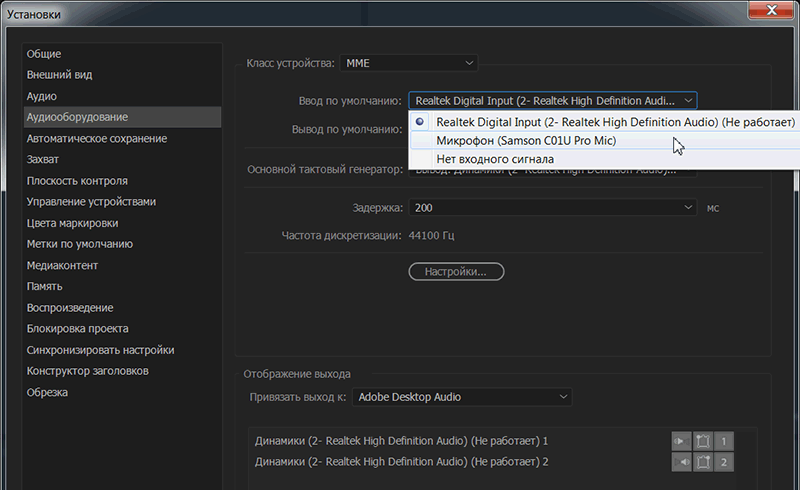
Task: Click channel 1 icon in Динамики row 1
Action: point(723,441)
